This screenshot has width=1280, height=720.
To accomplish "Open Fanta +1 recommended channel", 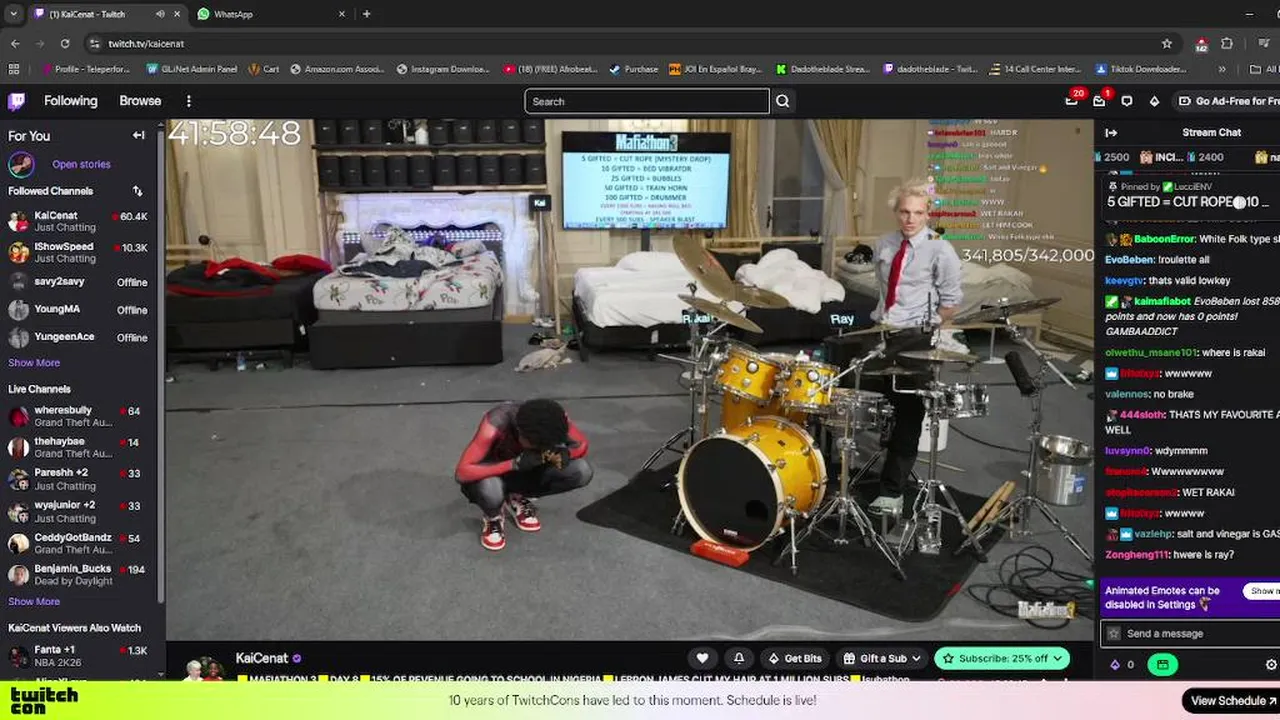I will [78, 655].
